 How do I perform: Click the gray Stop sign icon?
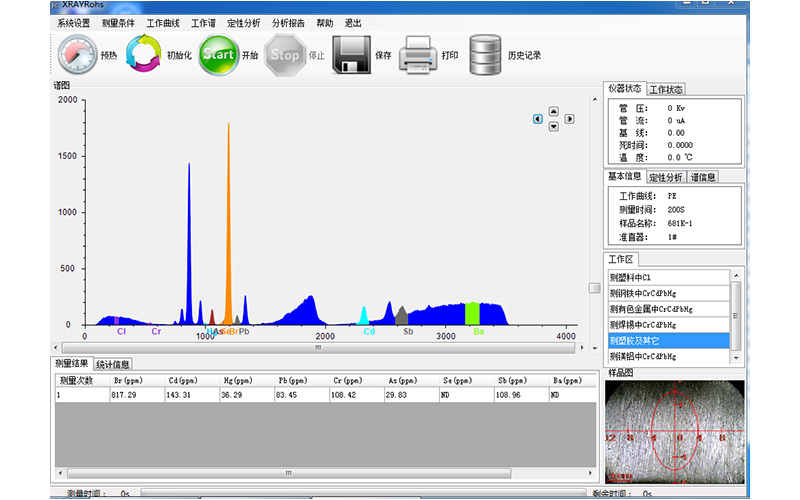(285, 55)
